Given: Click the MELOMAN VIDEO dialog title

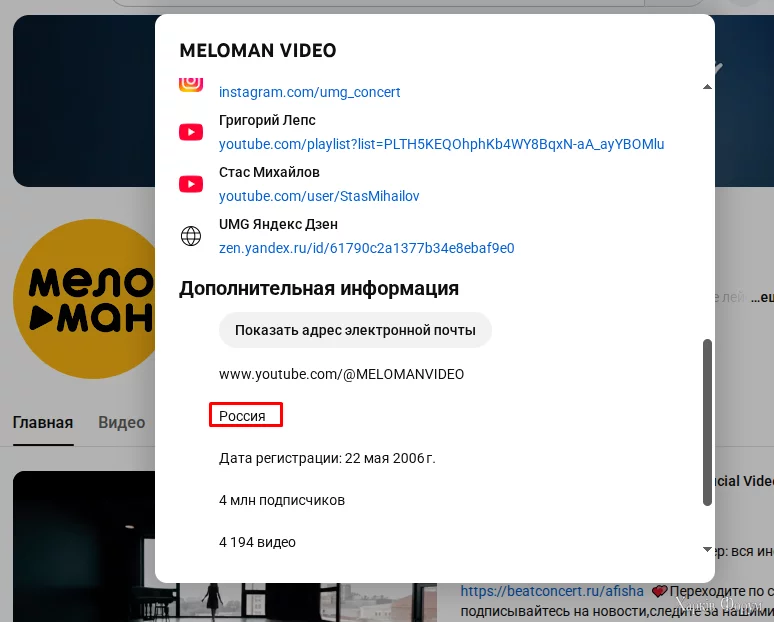Looking at the screenshot, I should 258,50.
